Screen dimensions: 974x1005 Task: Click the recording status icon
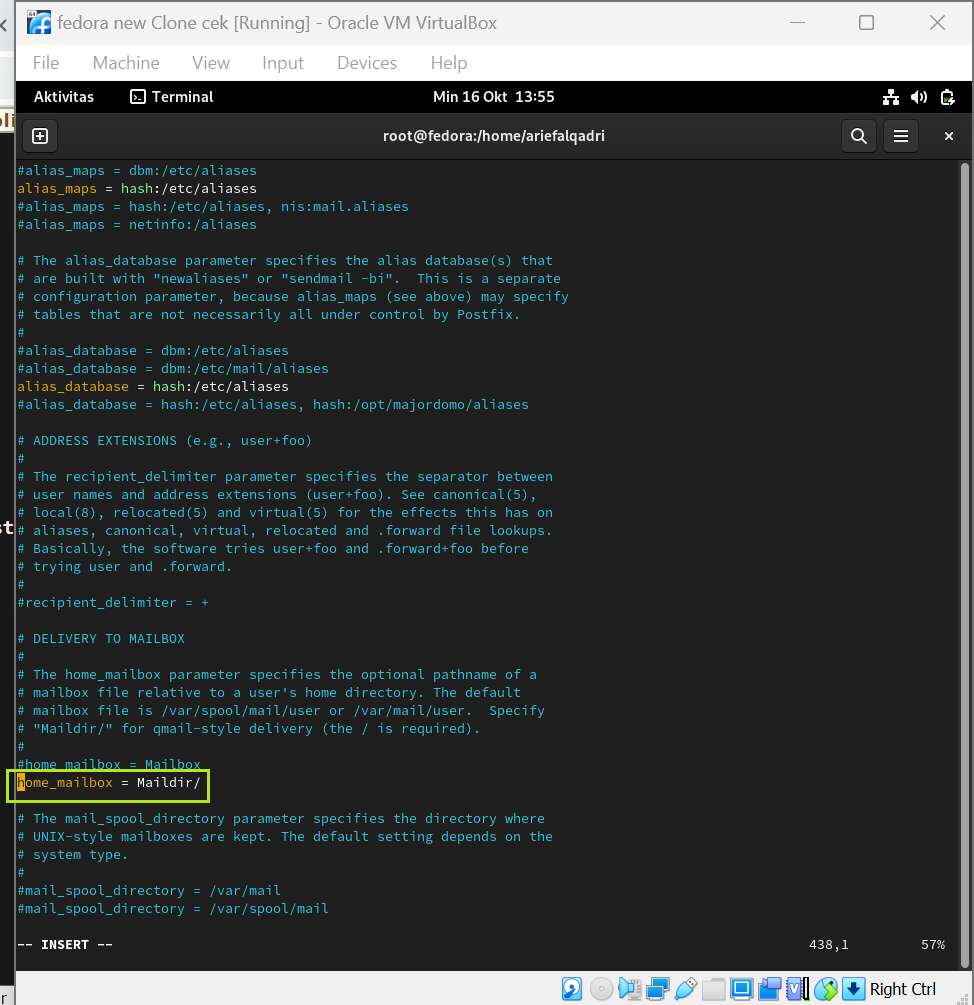pos(770,989)
